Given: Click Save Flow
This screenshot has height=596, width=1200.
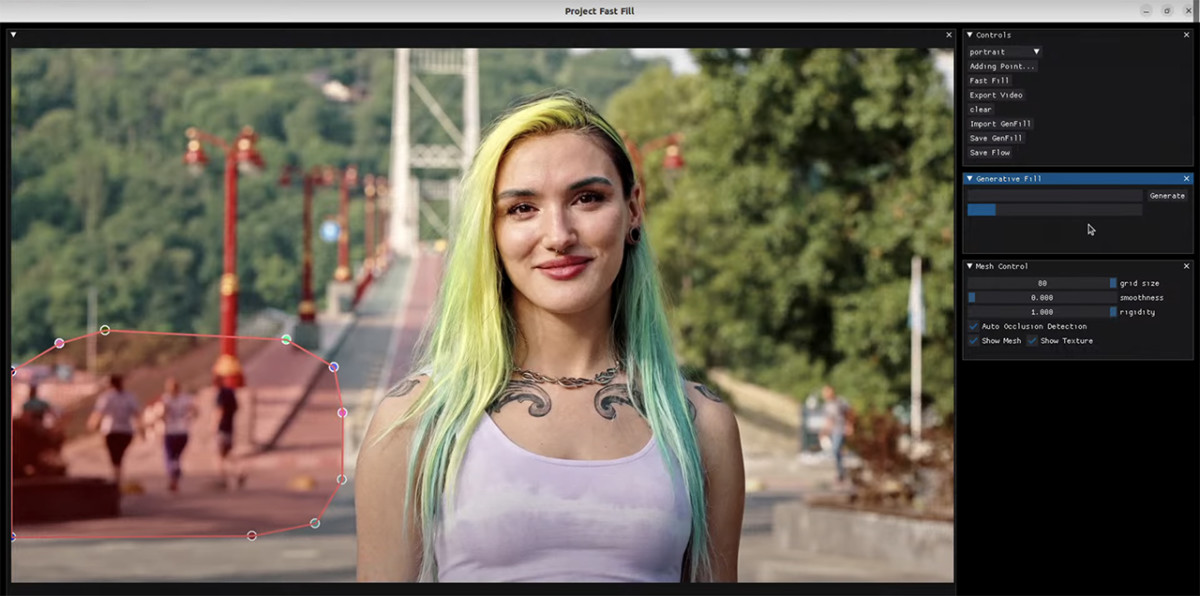Looking at the screenshot, I should [988, 152].
